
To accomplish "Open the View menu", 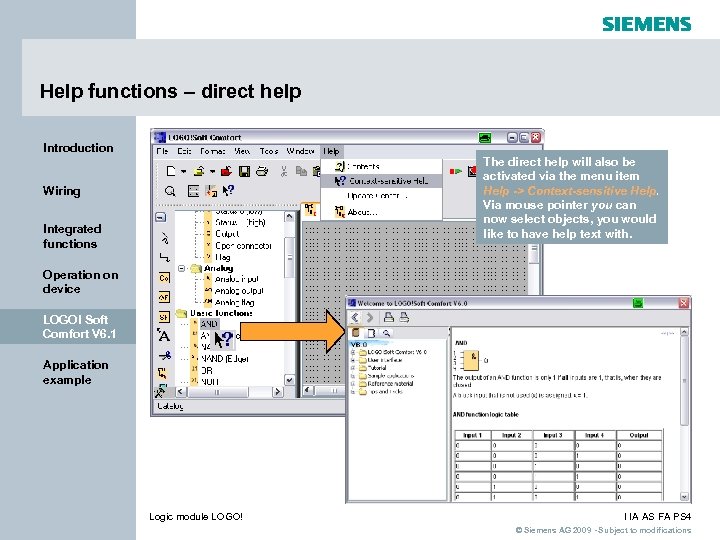I will (x=242, y=151).
